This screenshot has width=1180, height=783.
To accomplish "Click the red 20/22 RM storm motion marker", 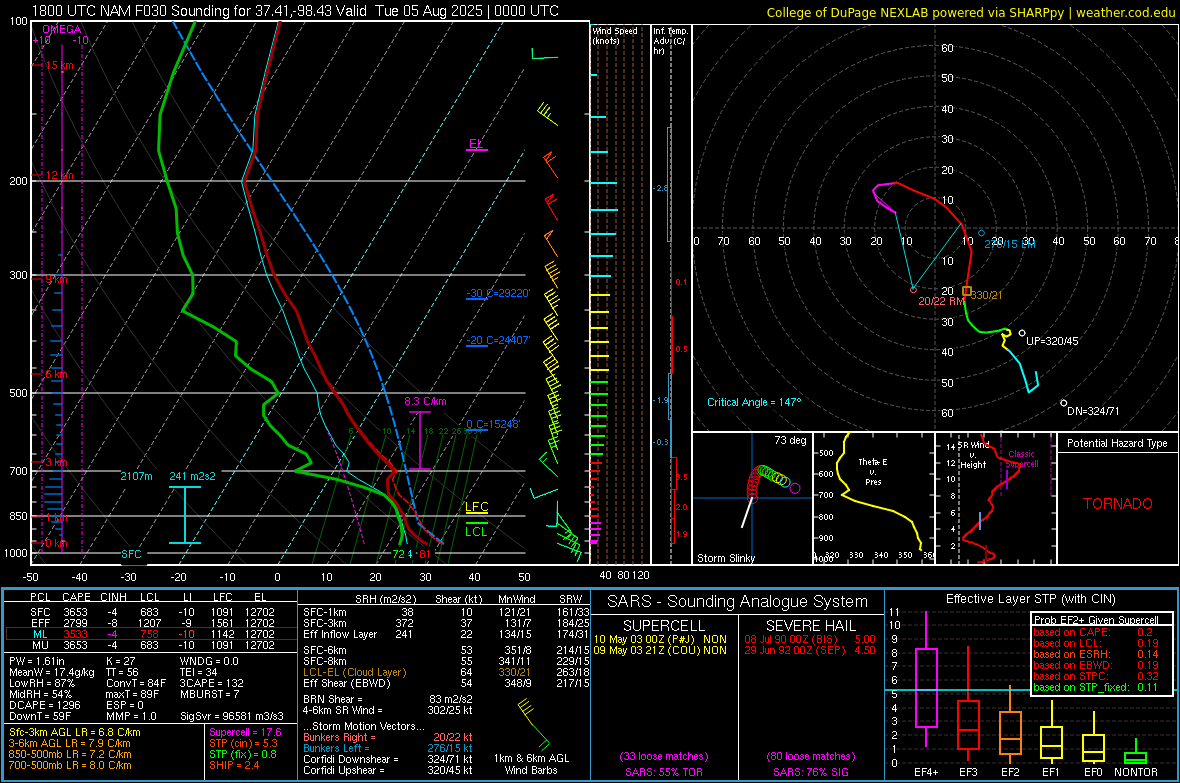I will (914, 290).
